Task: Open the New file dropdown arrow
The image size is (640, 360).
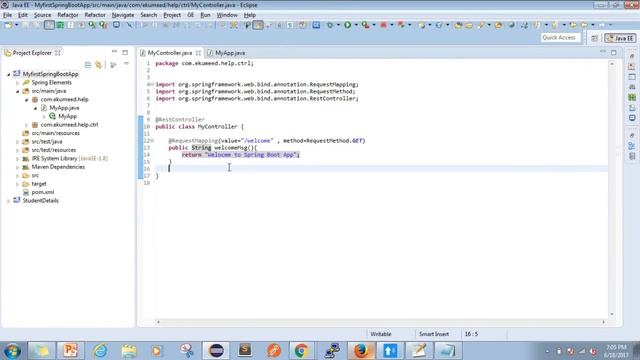Action: tap(16, 25)
